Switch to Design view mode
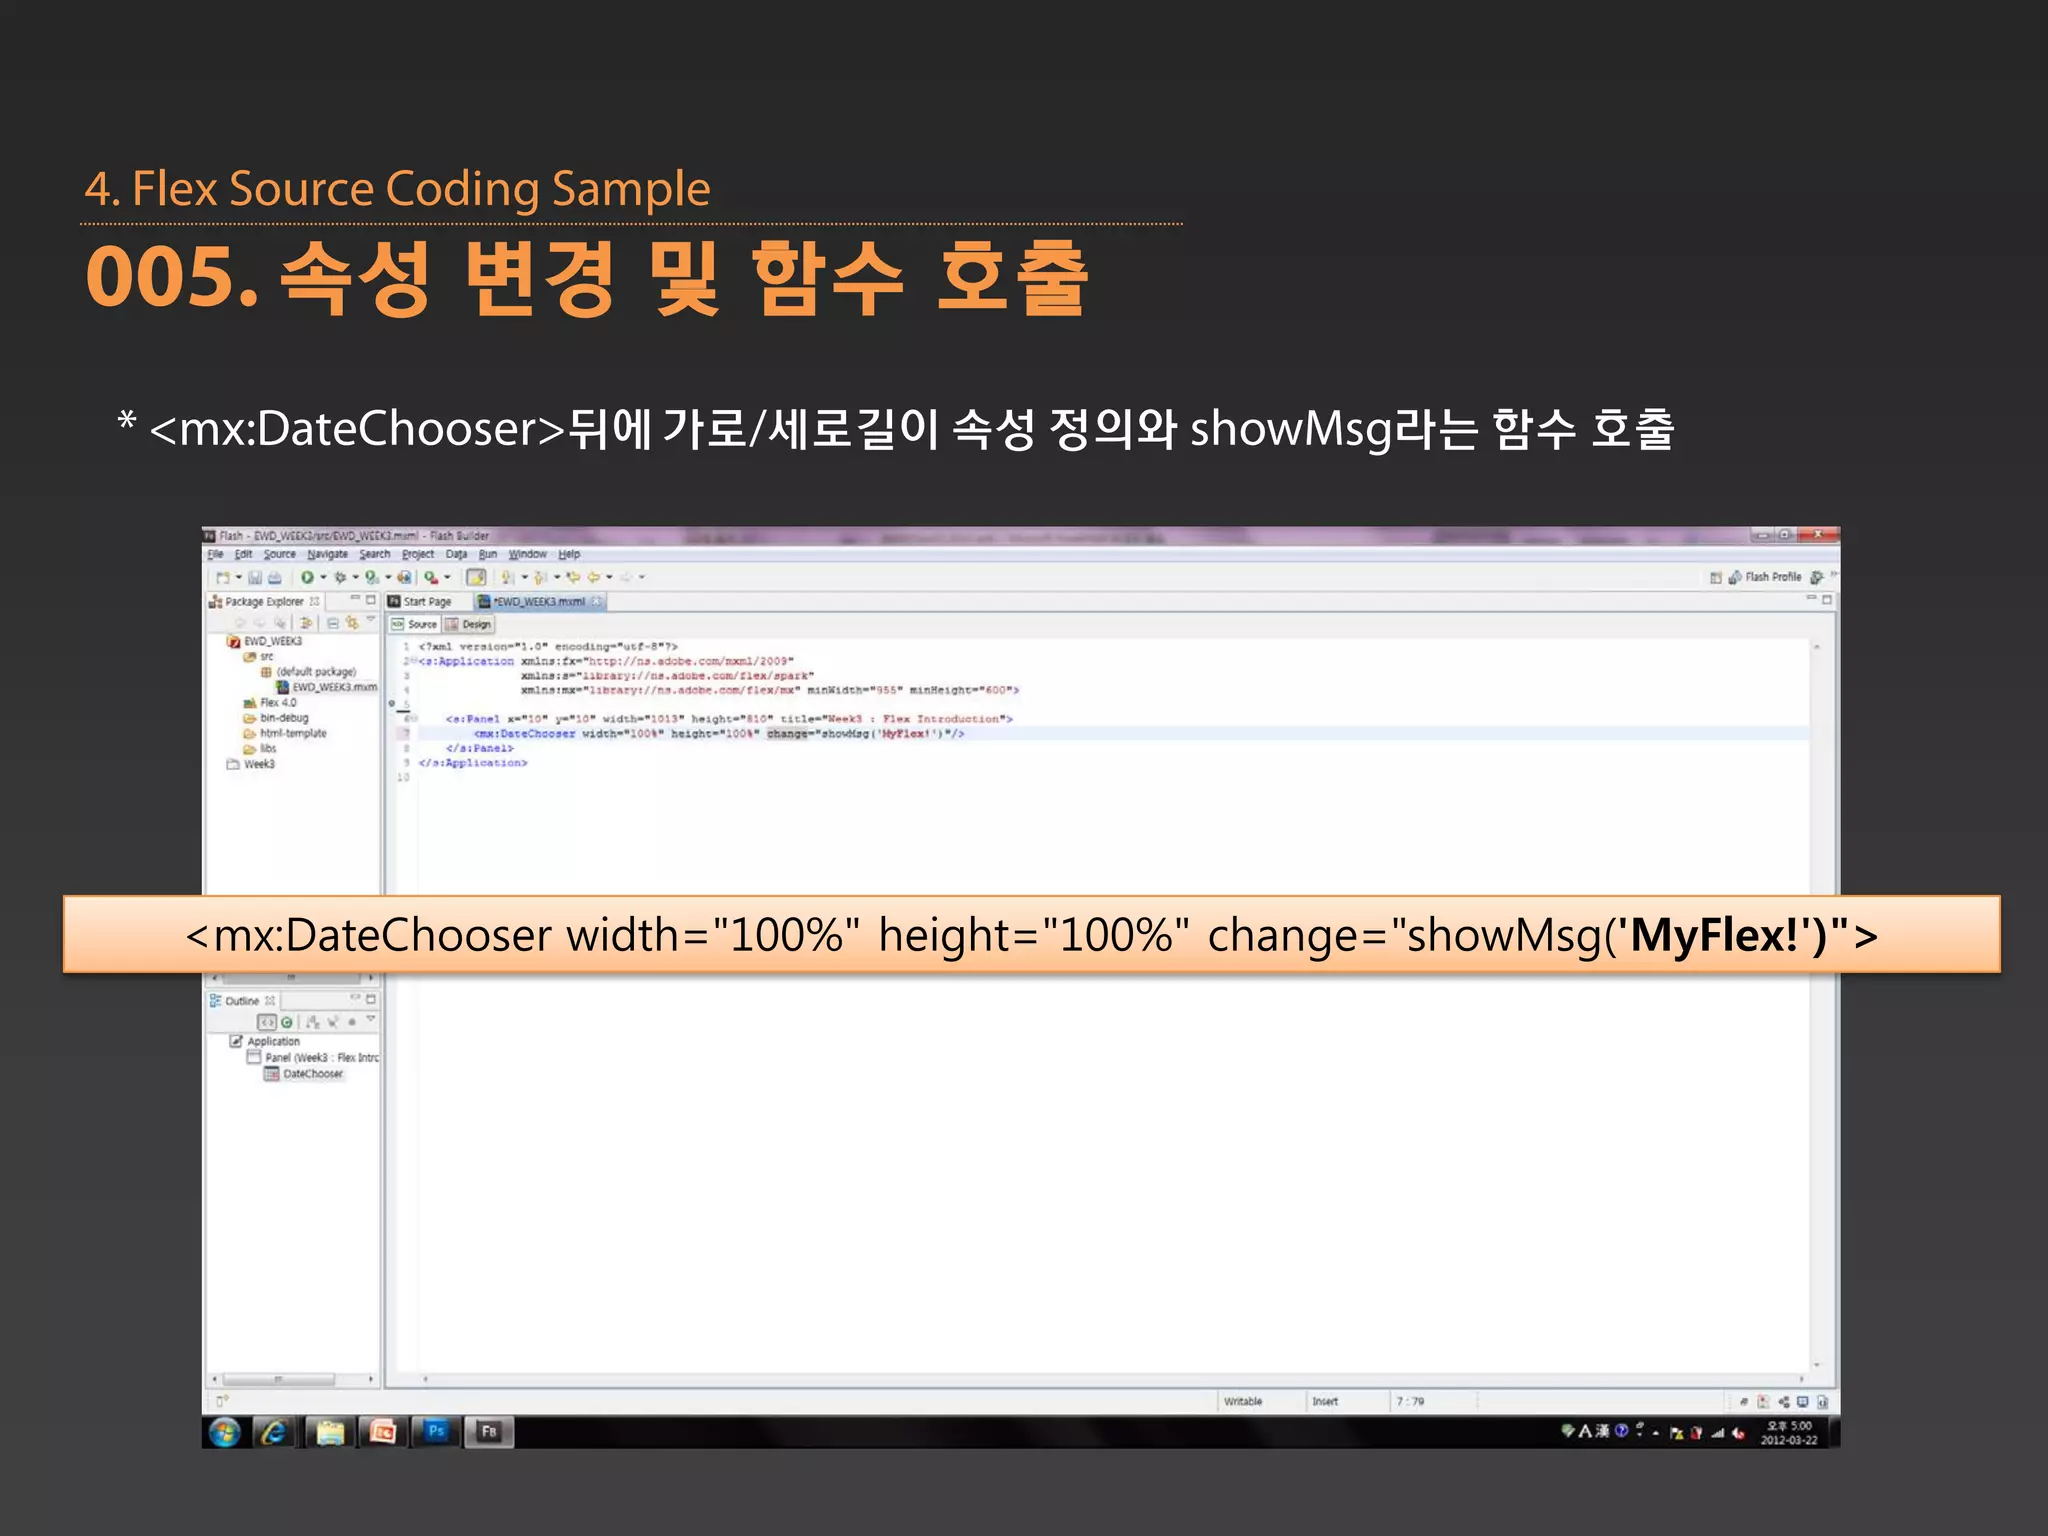2048x1536 pixels. 468,624
